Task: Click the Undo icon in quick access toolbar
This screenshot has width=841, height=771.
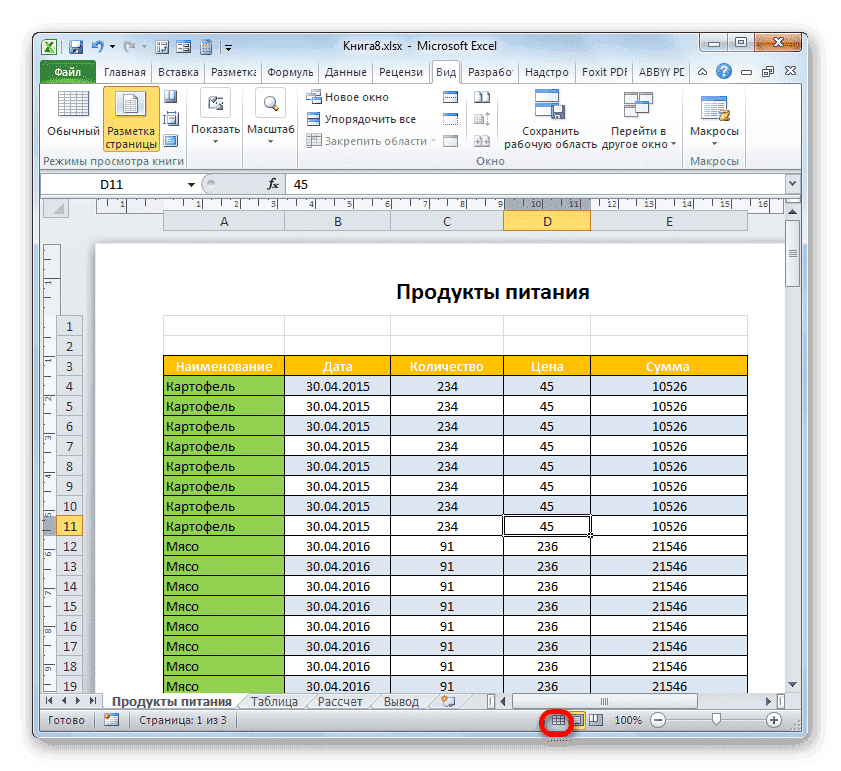Action: click(x=97, y=46)
